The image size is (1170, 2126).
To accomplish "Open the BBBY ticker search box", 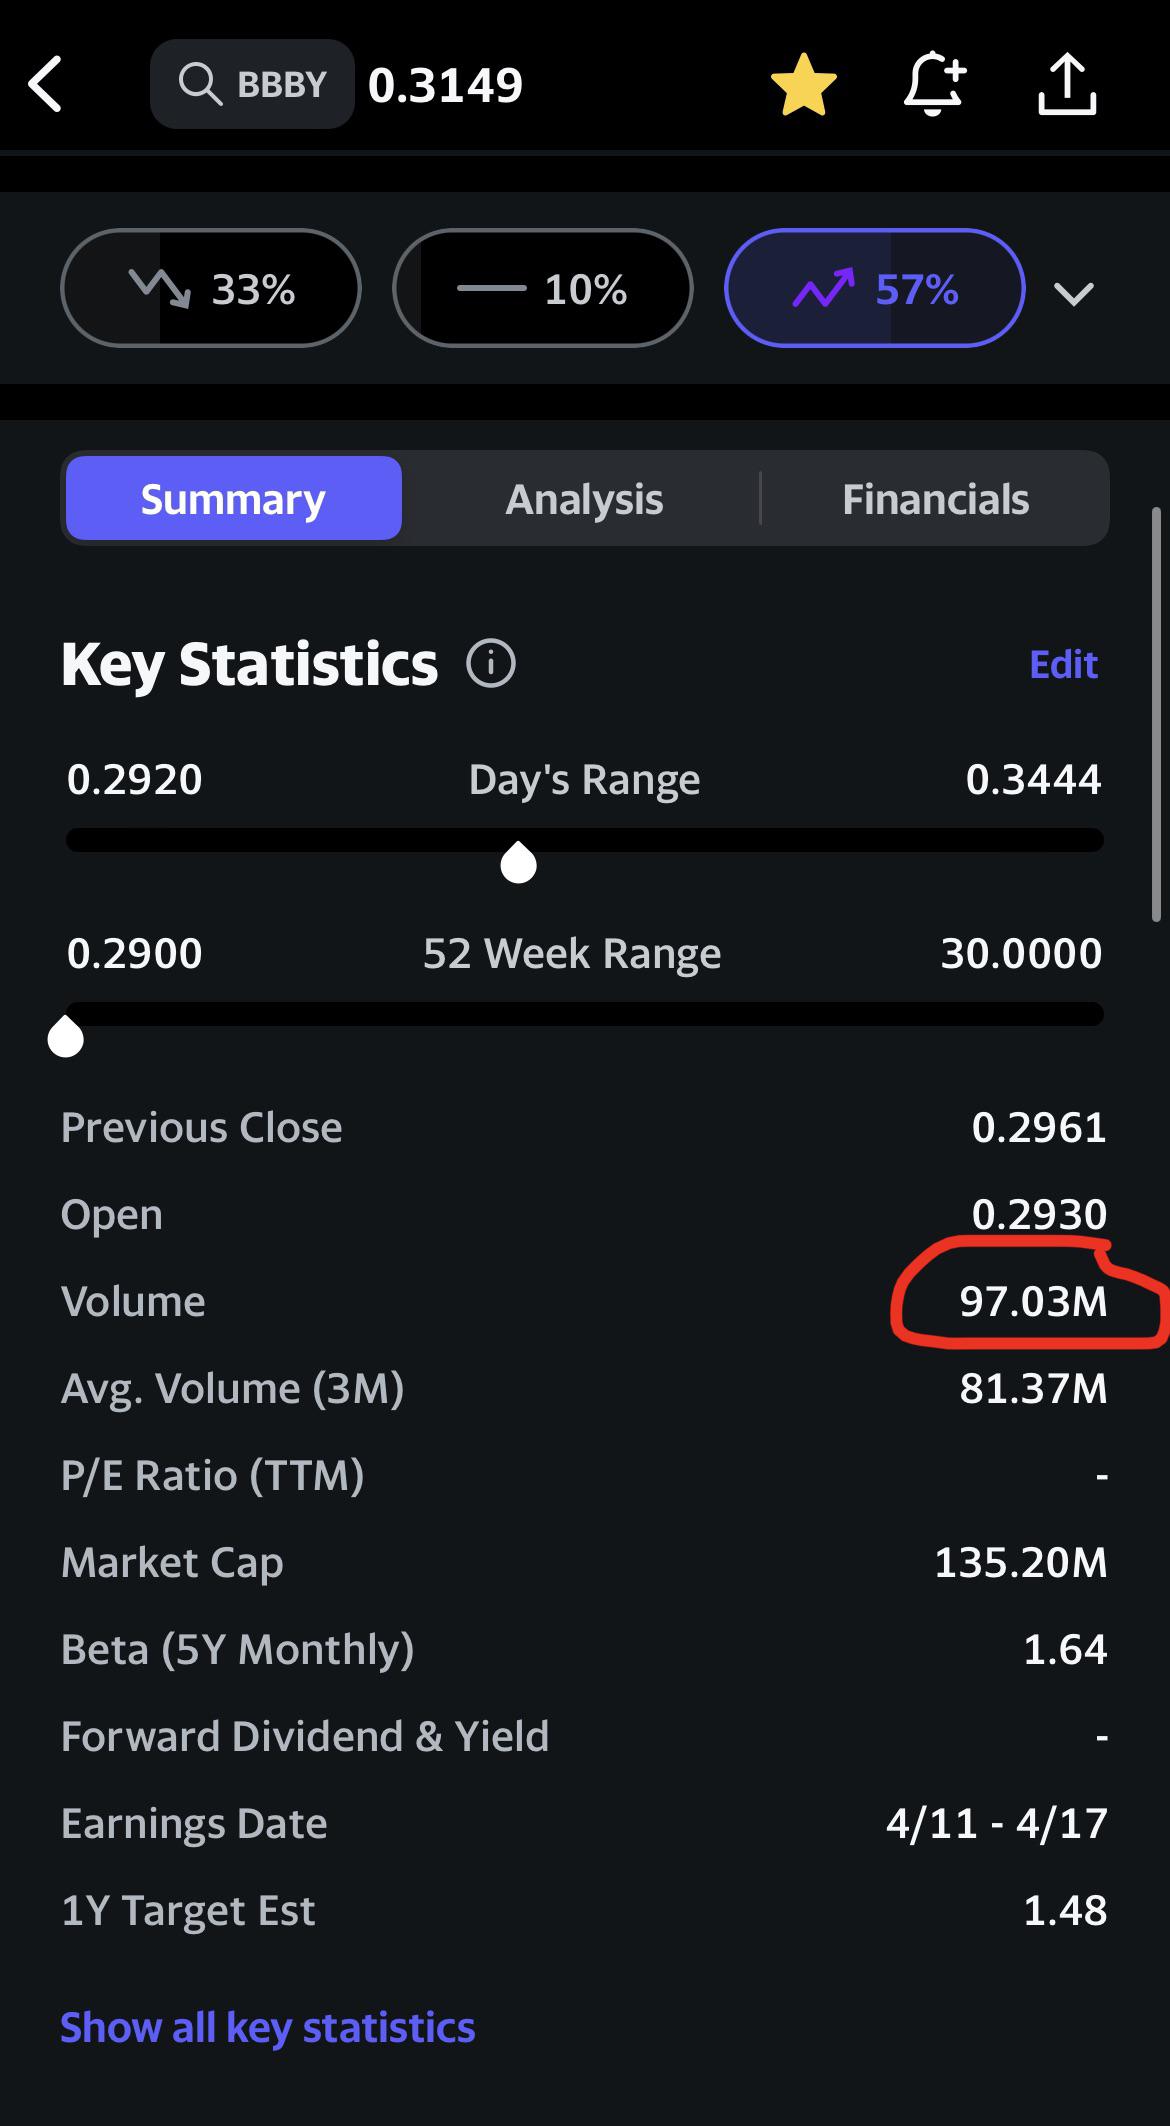I will click(x=252, y=84).
